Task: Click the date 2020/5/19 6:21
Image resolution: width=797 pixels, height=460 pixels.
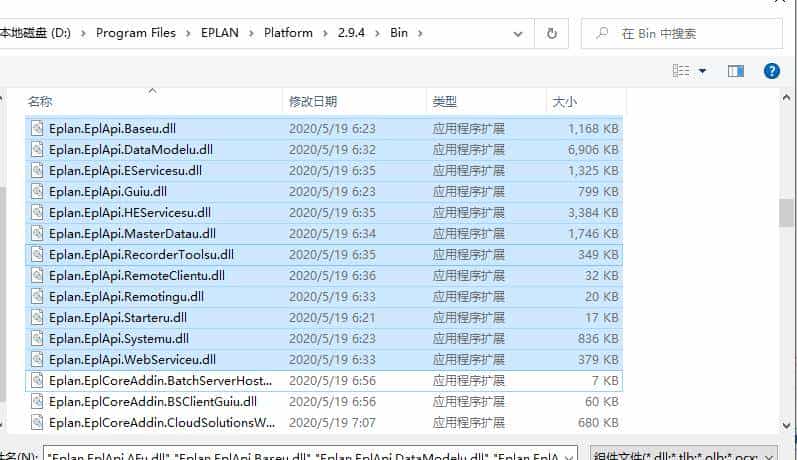Action: 332,318
